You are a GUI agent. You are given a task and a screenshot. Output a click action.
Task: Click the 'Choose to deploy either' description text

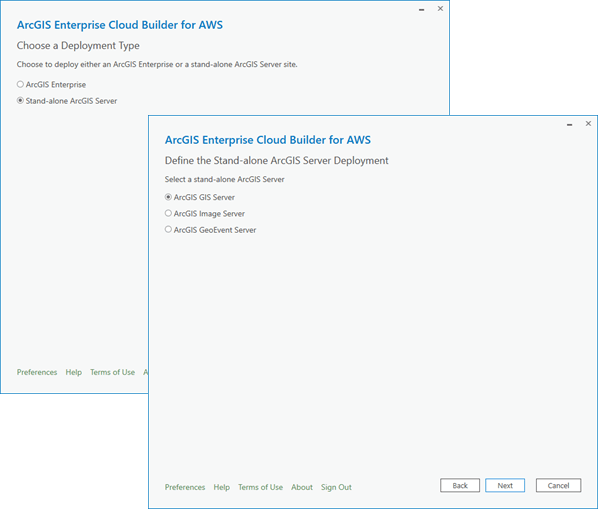click(157, 64)
